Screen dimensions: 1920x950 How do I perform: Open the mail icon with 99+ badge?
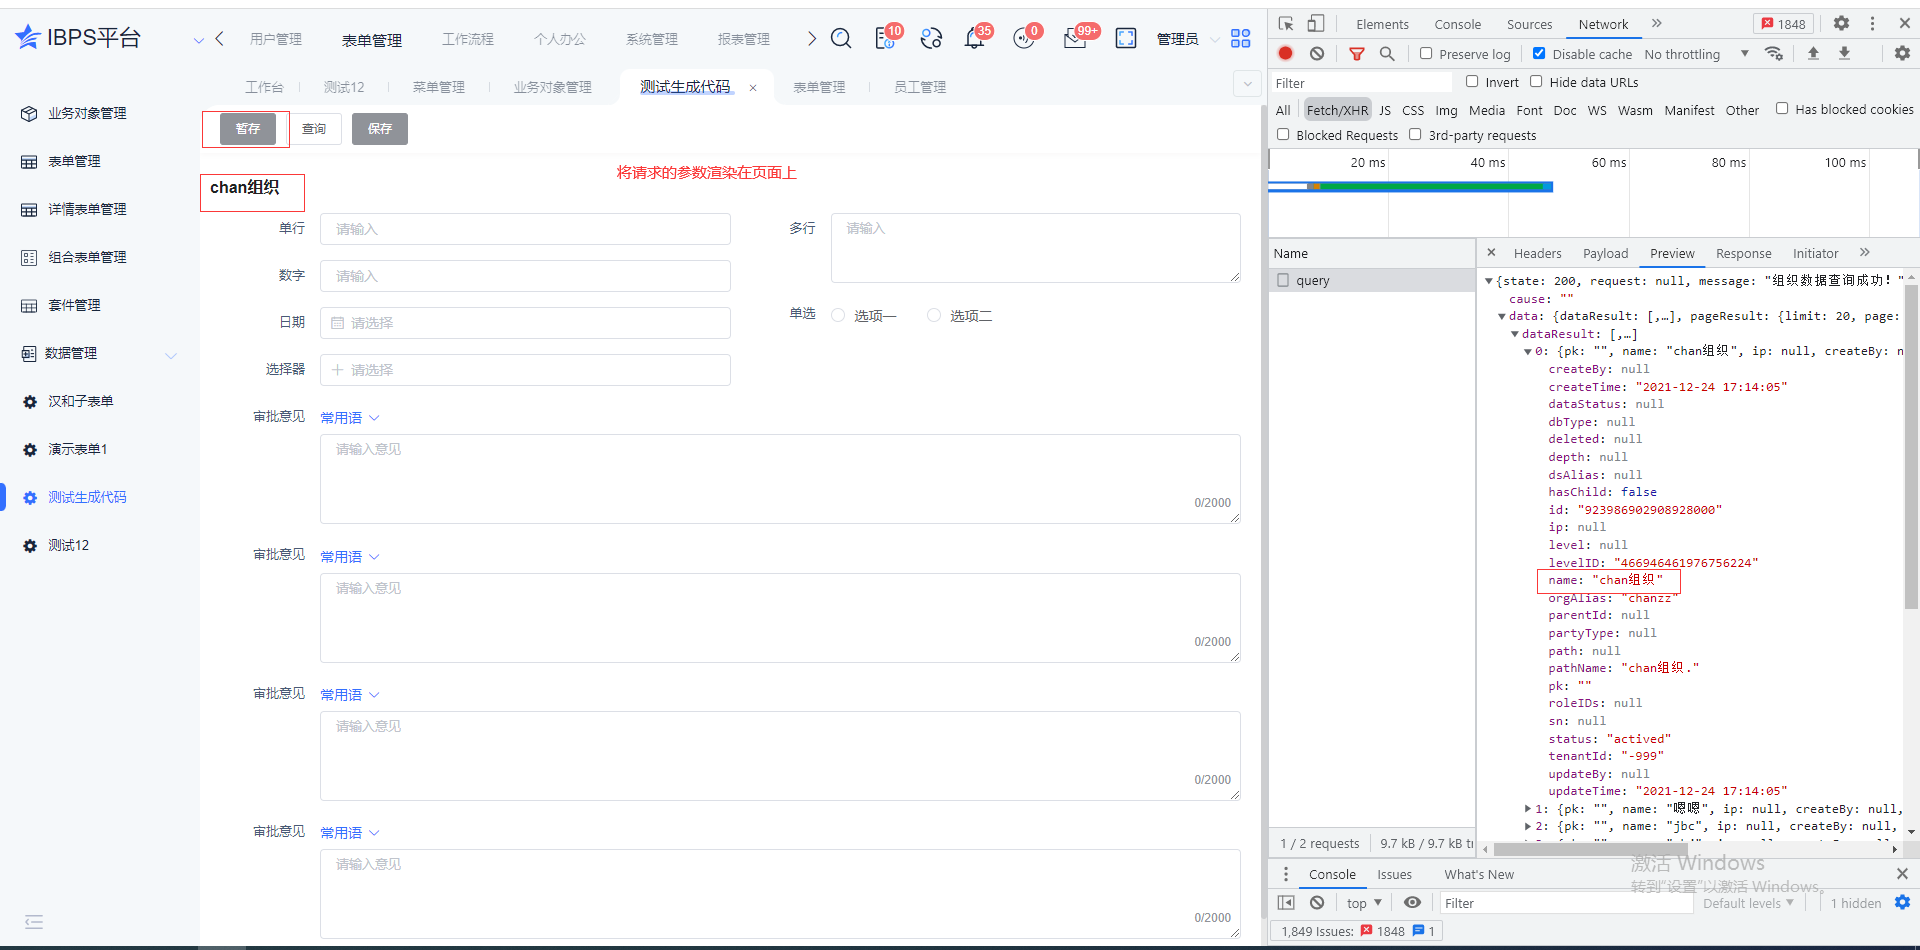[1075, 39]
